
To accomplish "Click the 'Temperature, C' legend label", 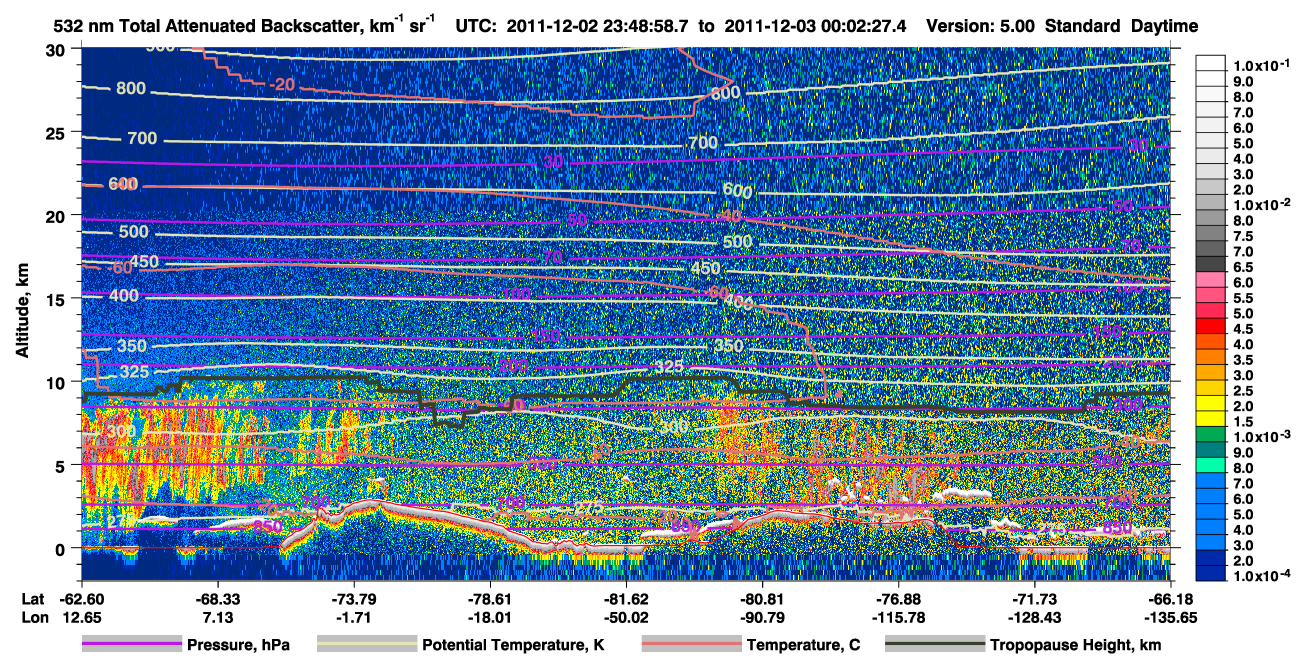I will [803, 646].
